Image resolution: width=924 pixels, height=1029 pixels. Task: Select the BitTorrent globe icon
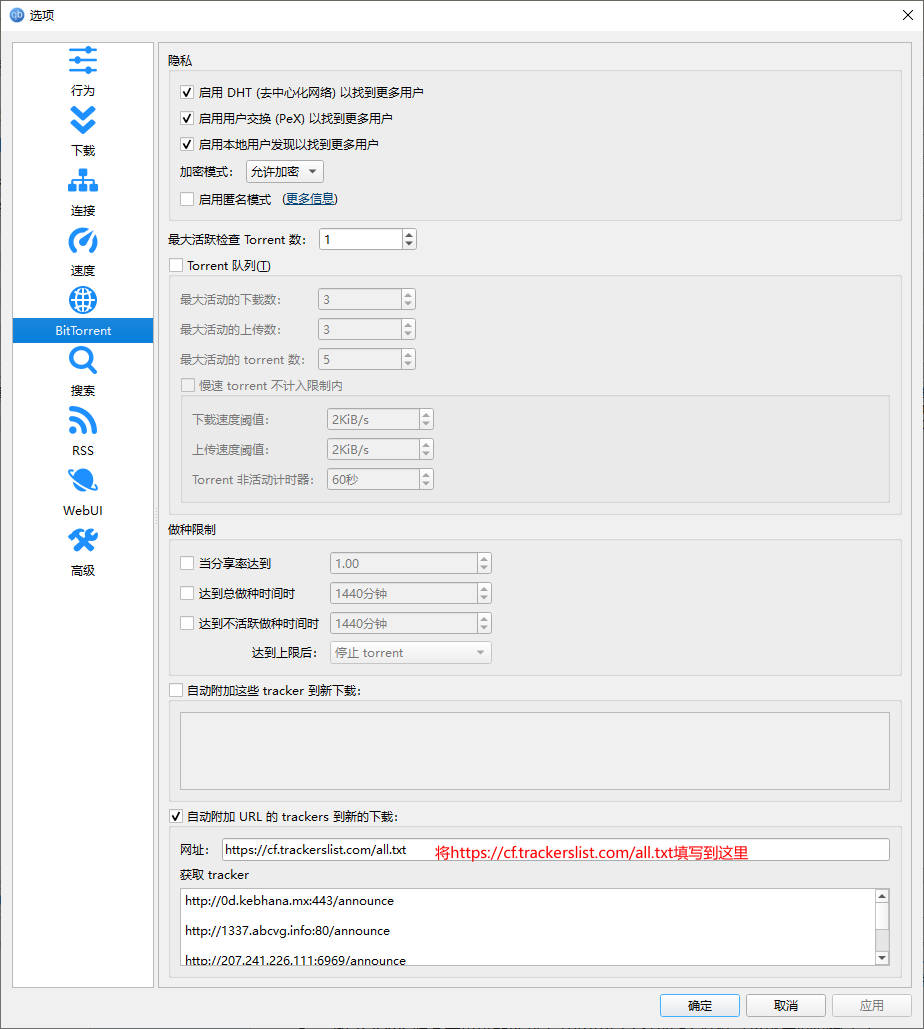[83, 300]
